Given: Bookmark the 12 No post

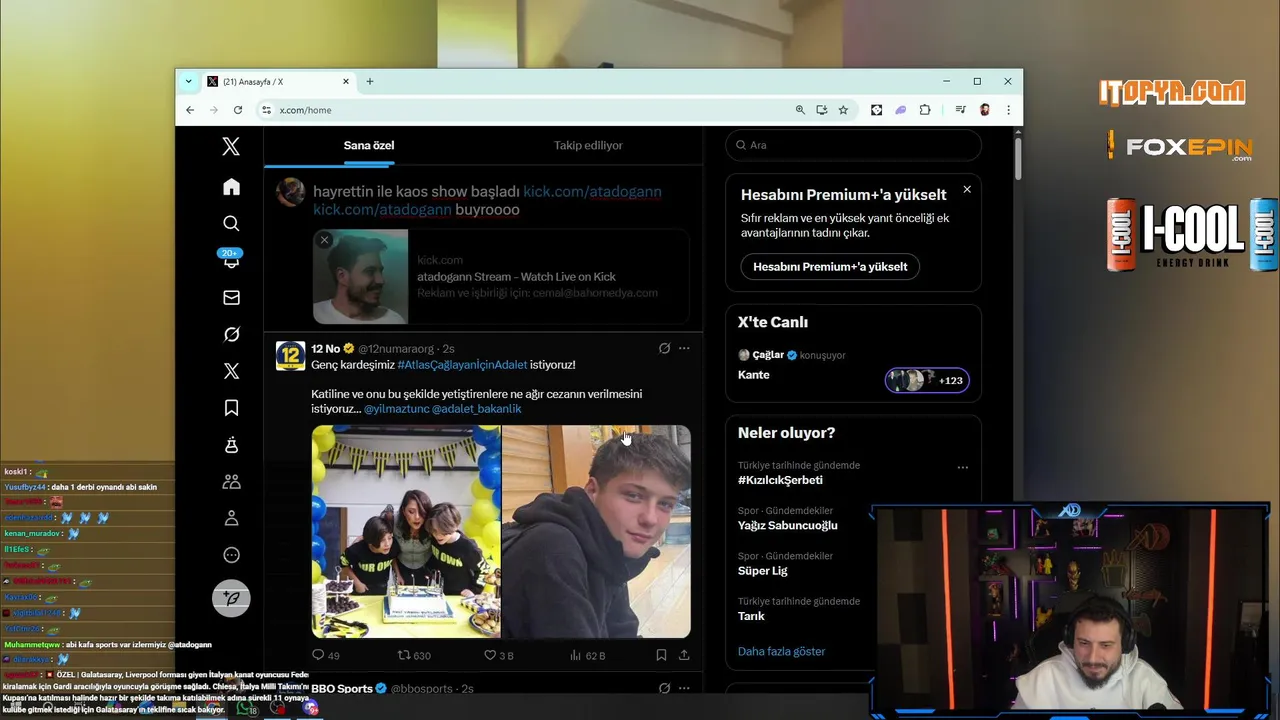Looking at the screenshot, I should [x=661, y=655].
